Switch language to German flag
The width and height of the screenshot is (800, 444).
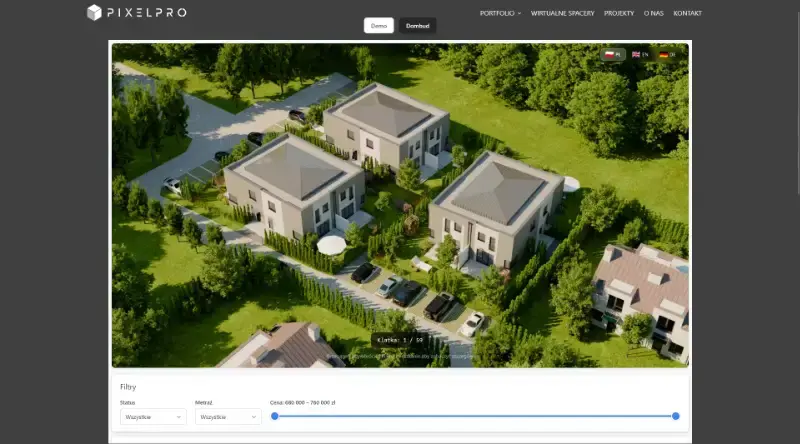[667, 54]
